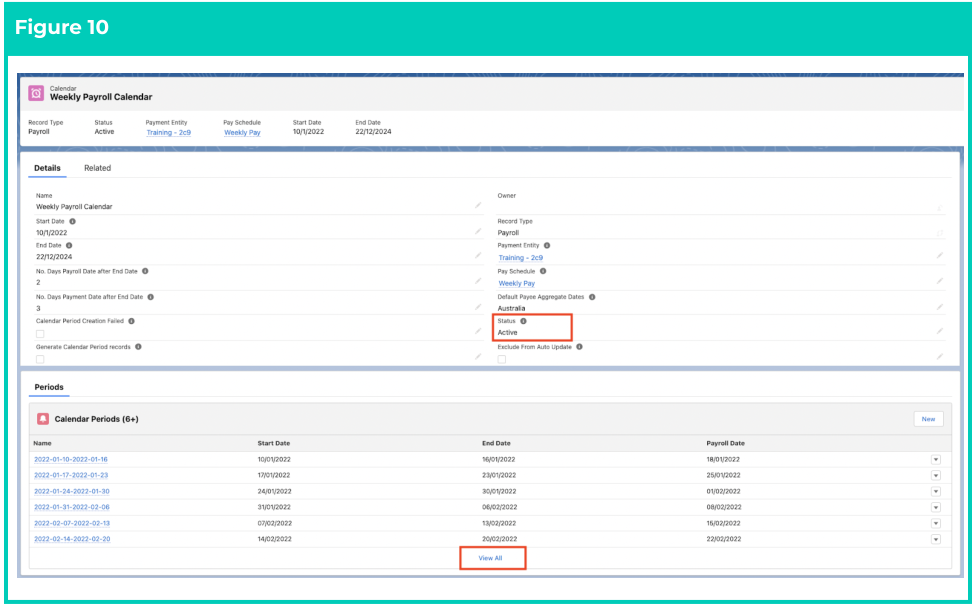
Task: Click start date 24/01/2022 cell
Action: point(274,492)
